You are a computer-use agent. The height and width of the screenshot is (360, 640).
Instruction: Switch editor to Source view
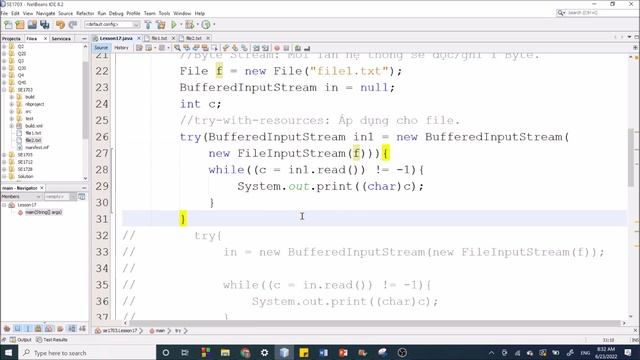click(x=101, y=48)
